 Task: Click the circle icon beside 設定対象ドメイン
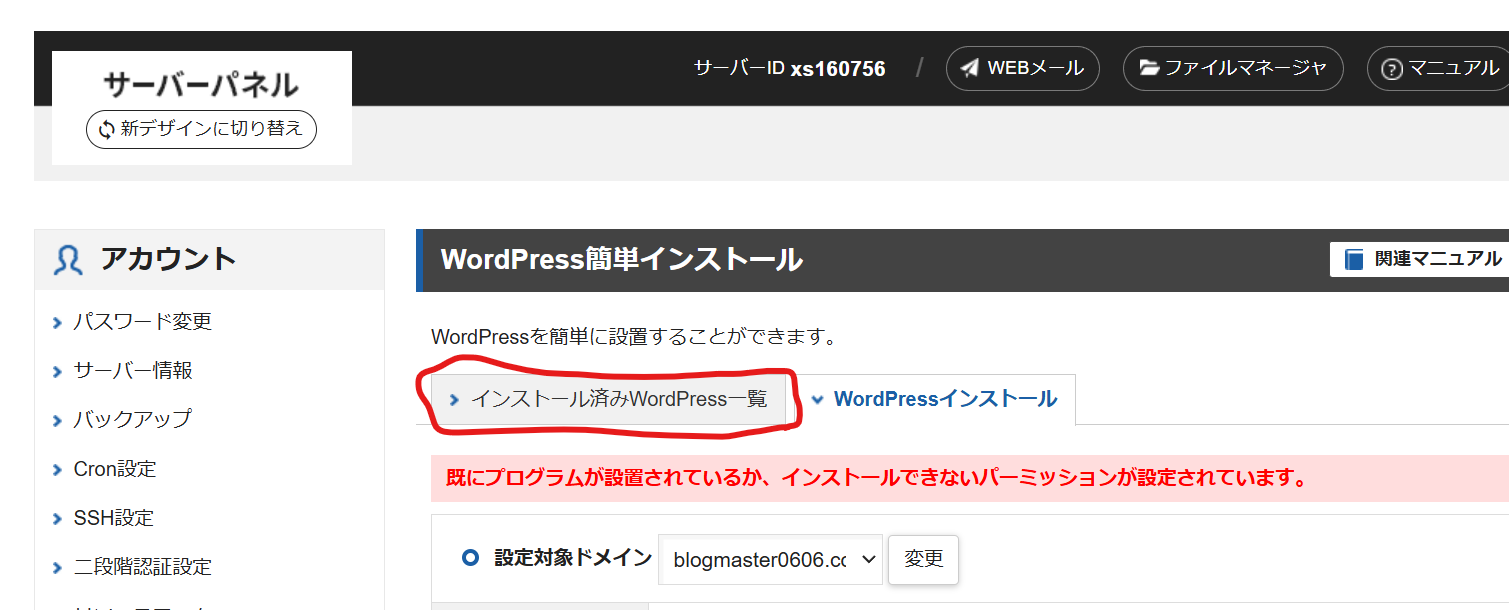pos(471,558)
